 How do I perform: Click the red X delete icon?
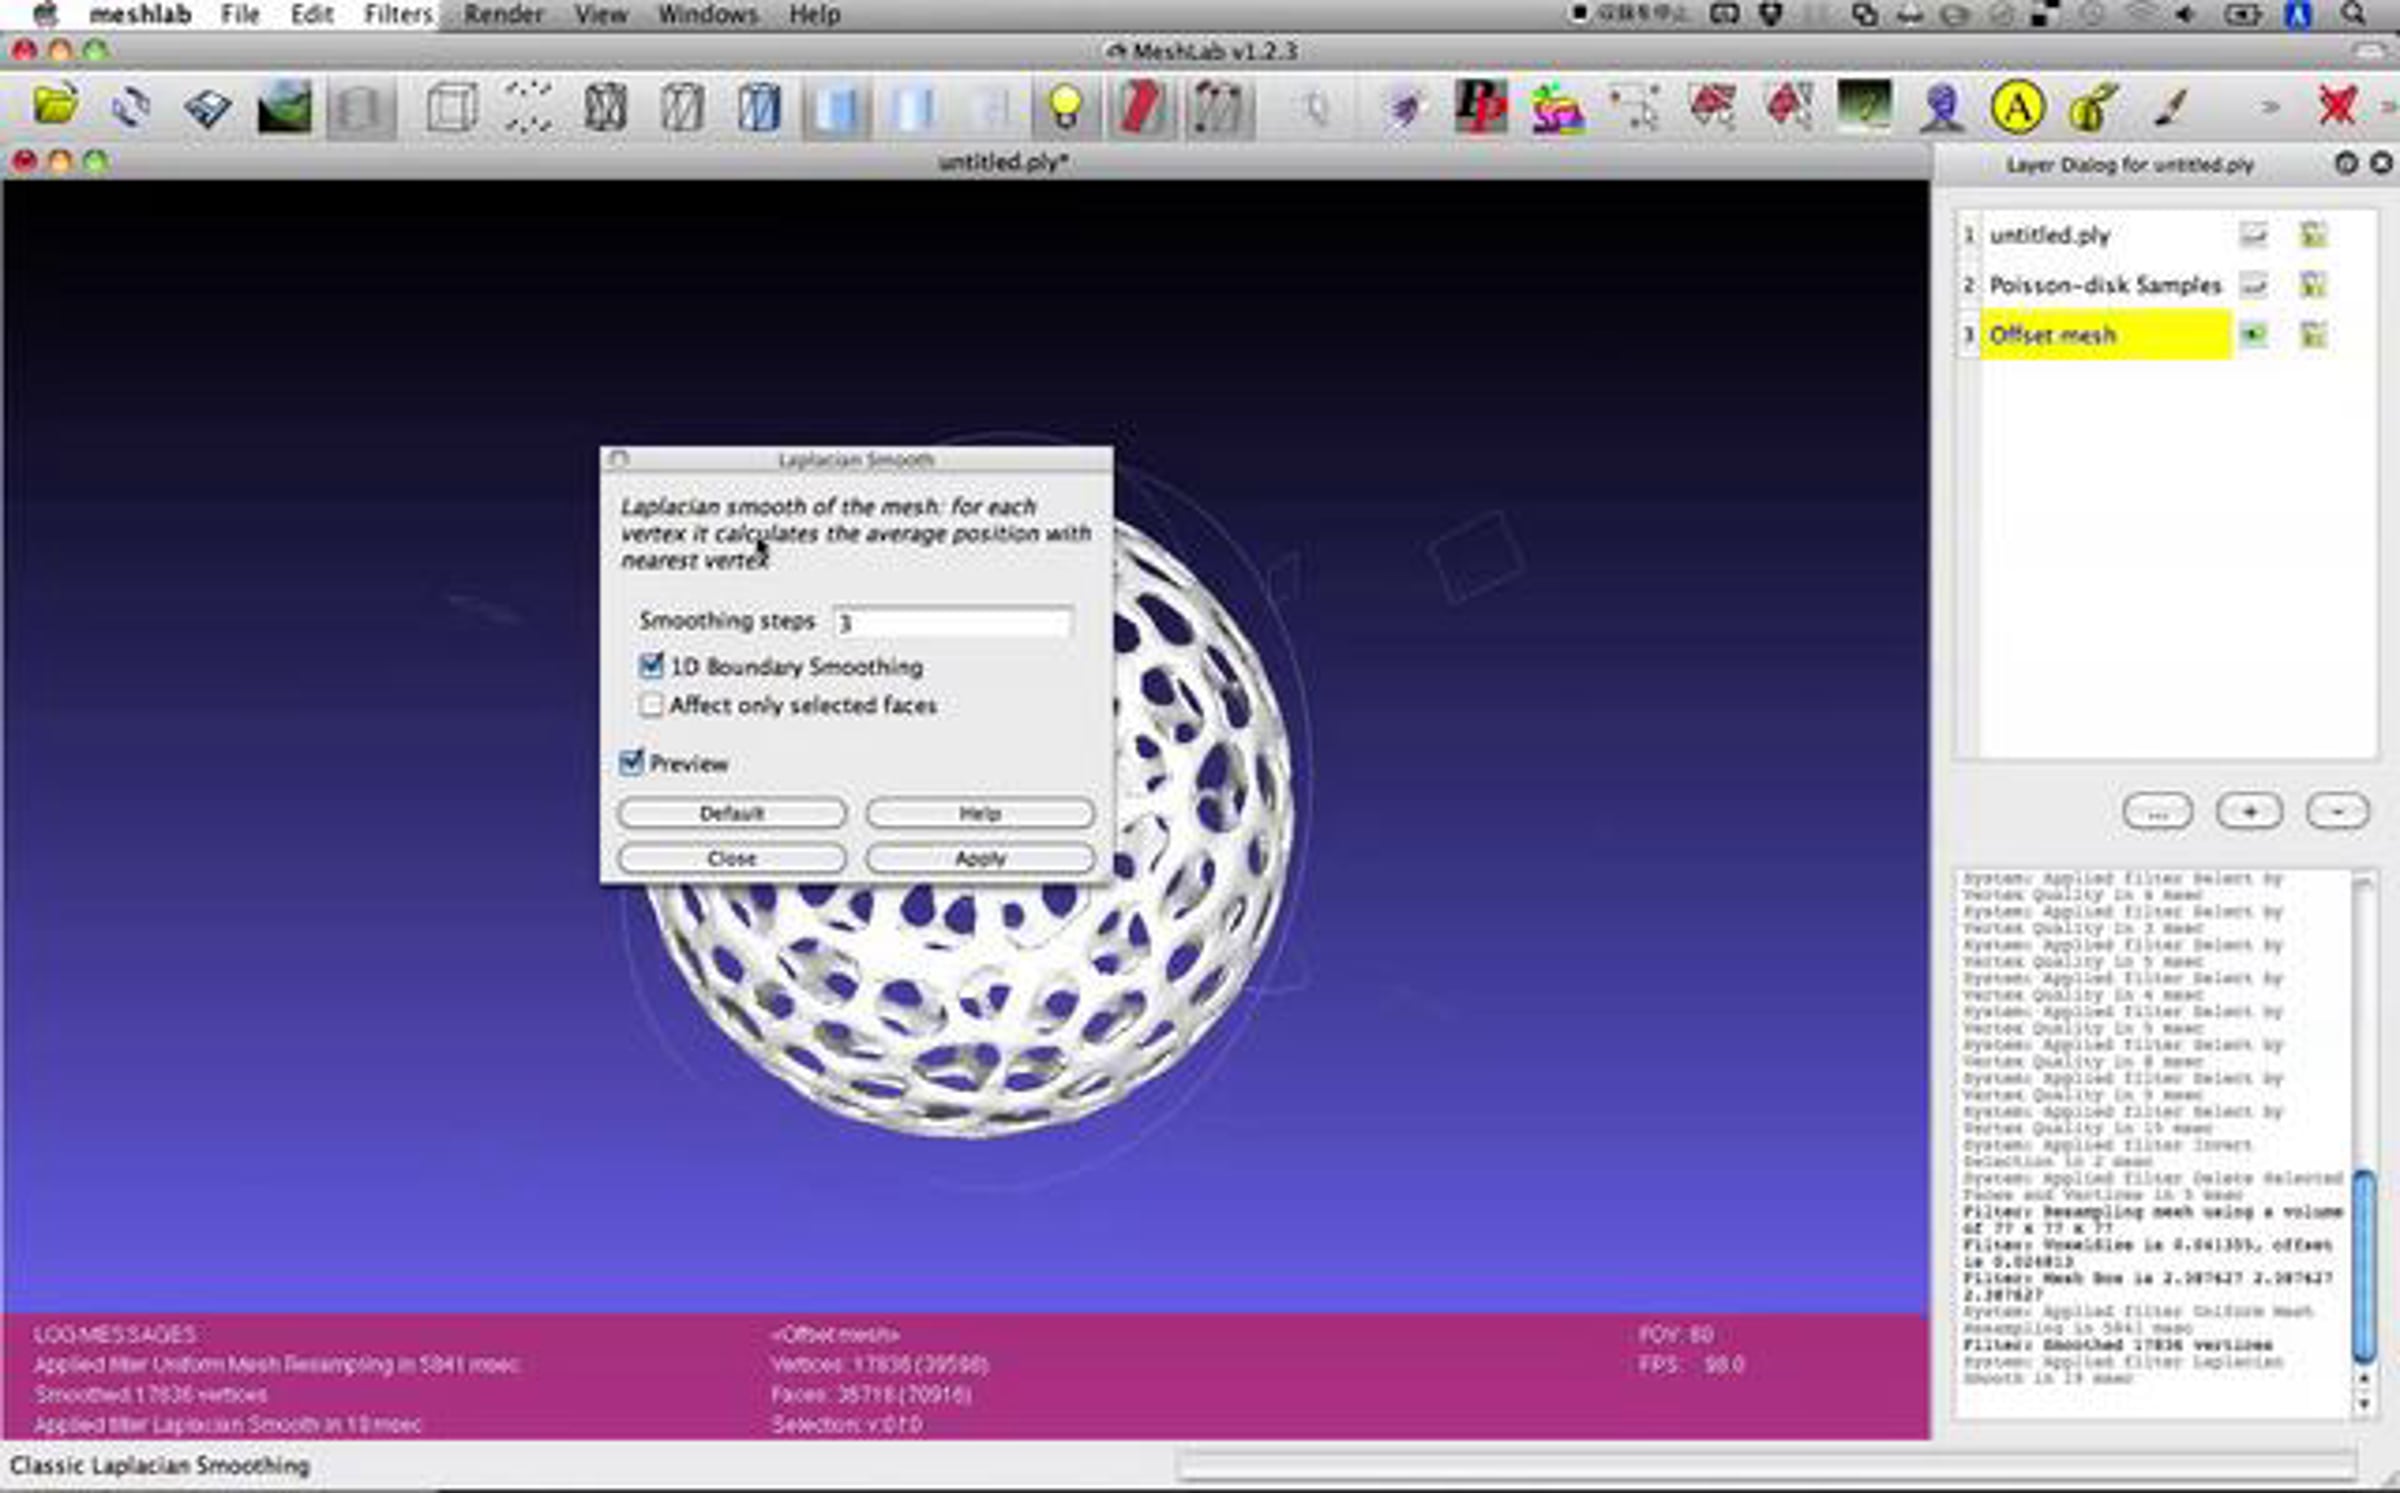click(2337, 106)
